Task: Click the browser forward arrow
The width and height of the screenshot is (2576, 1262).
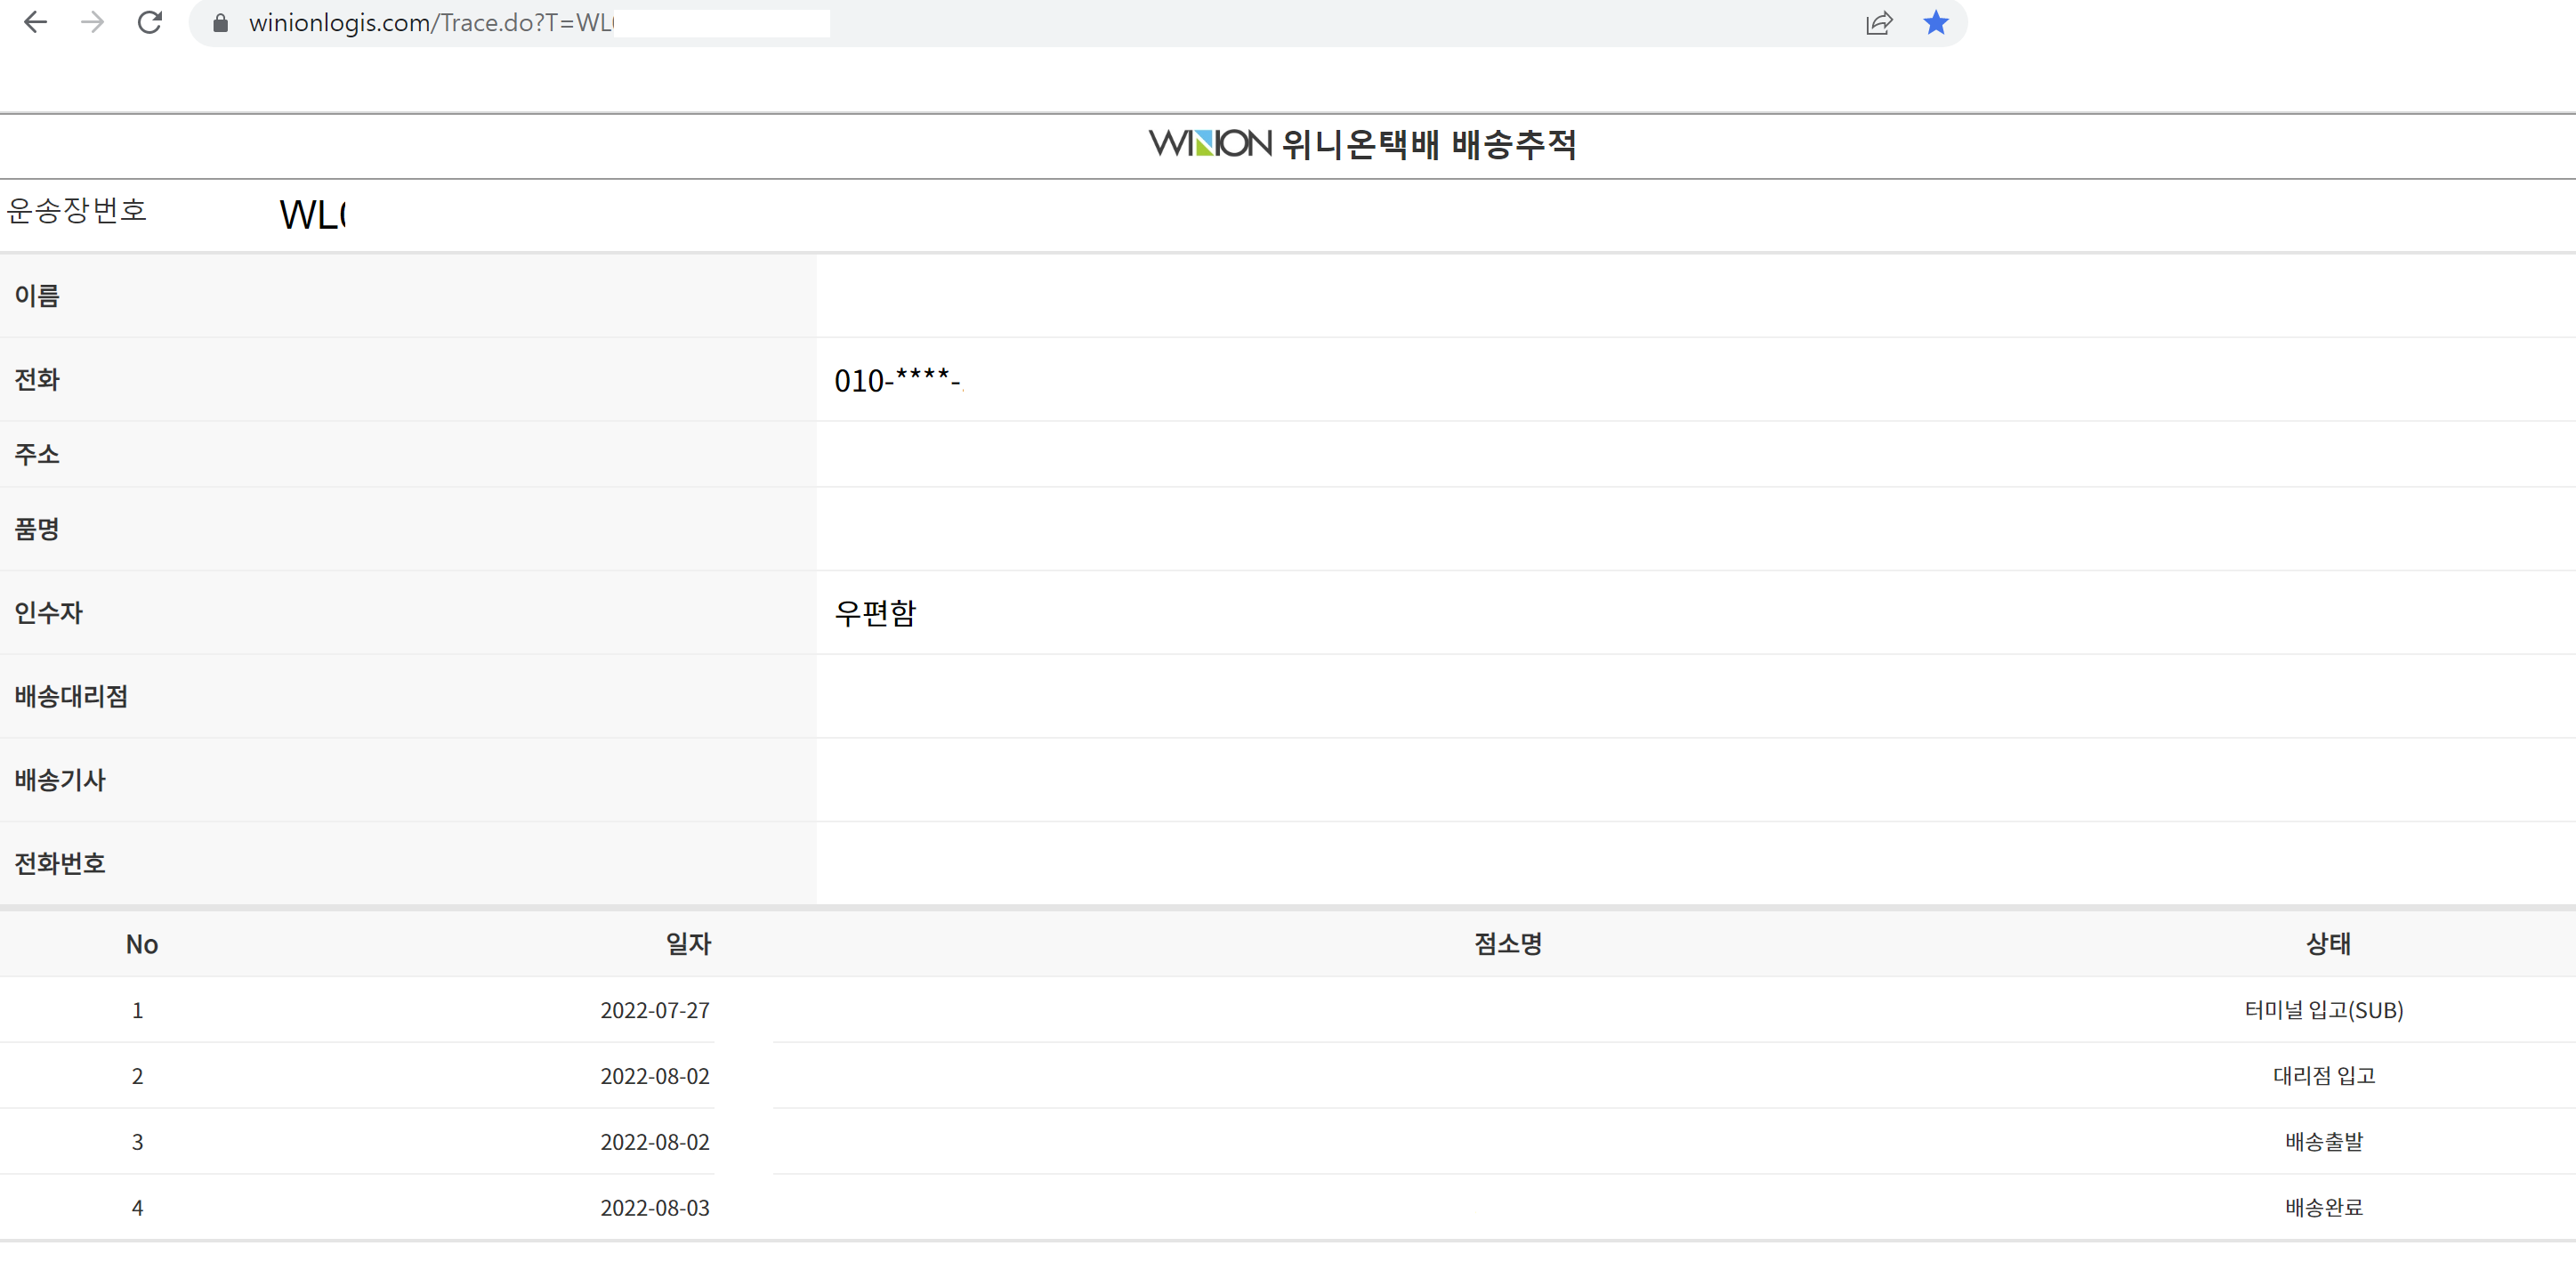Action: click(92, 22)
